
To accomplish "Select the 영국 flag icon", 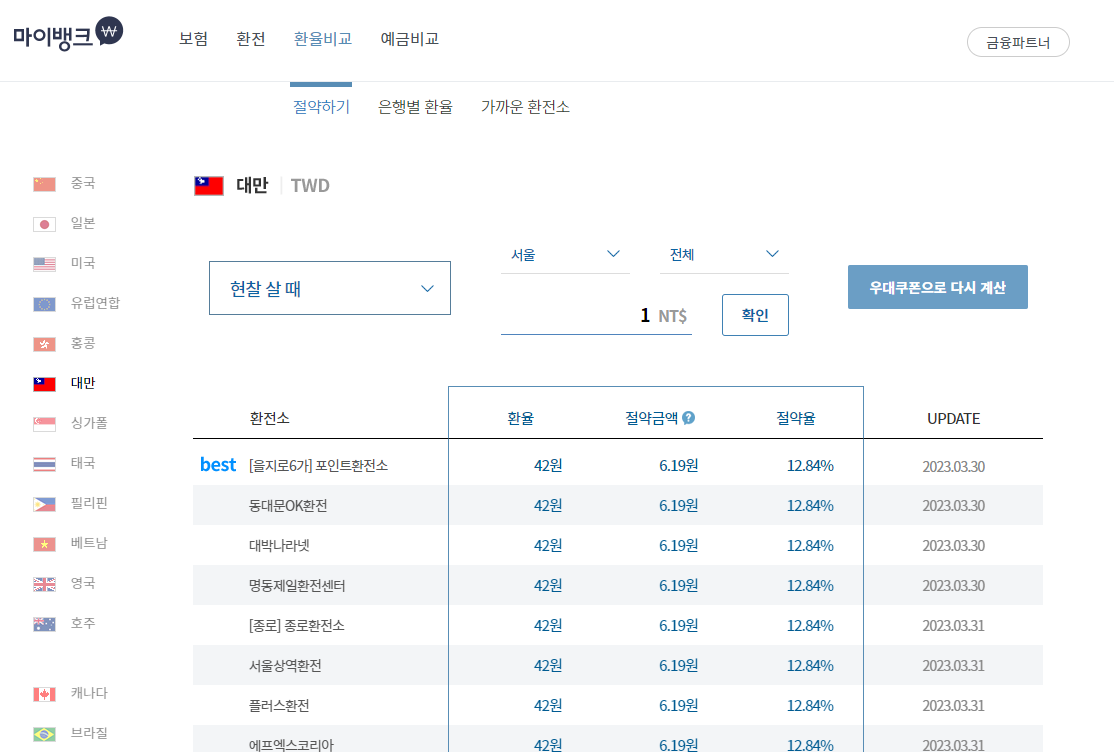I will click(x=44, y=582).
